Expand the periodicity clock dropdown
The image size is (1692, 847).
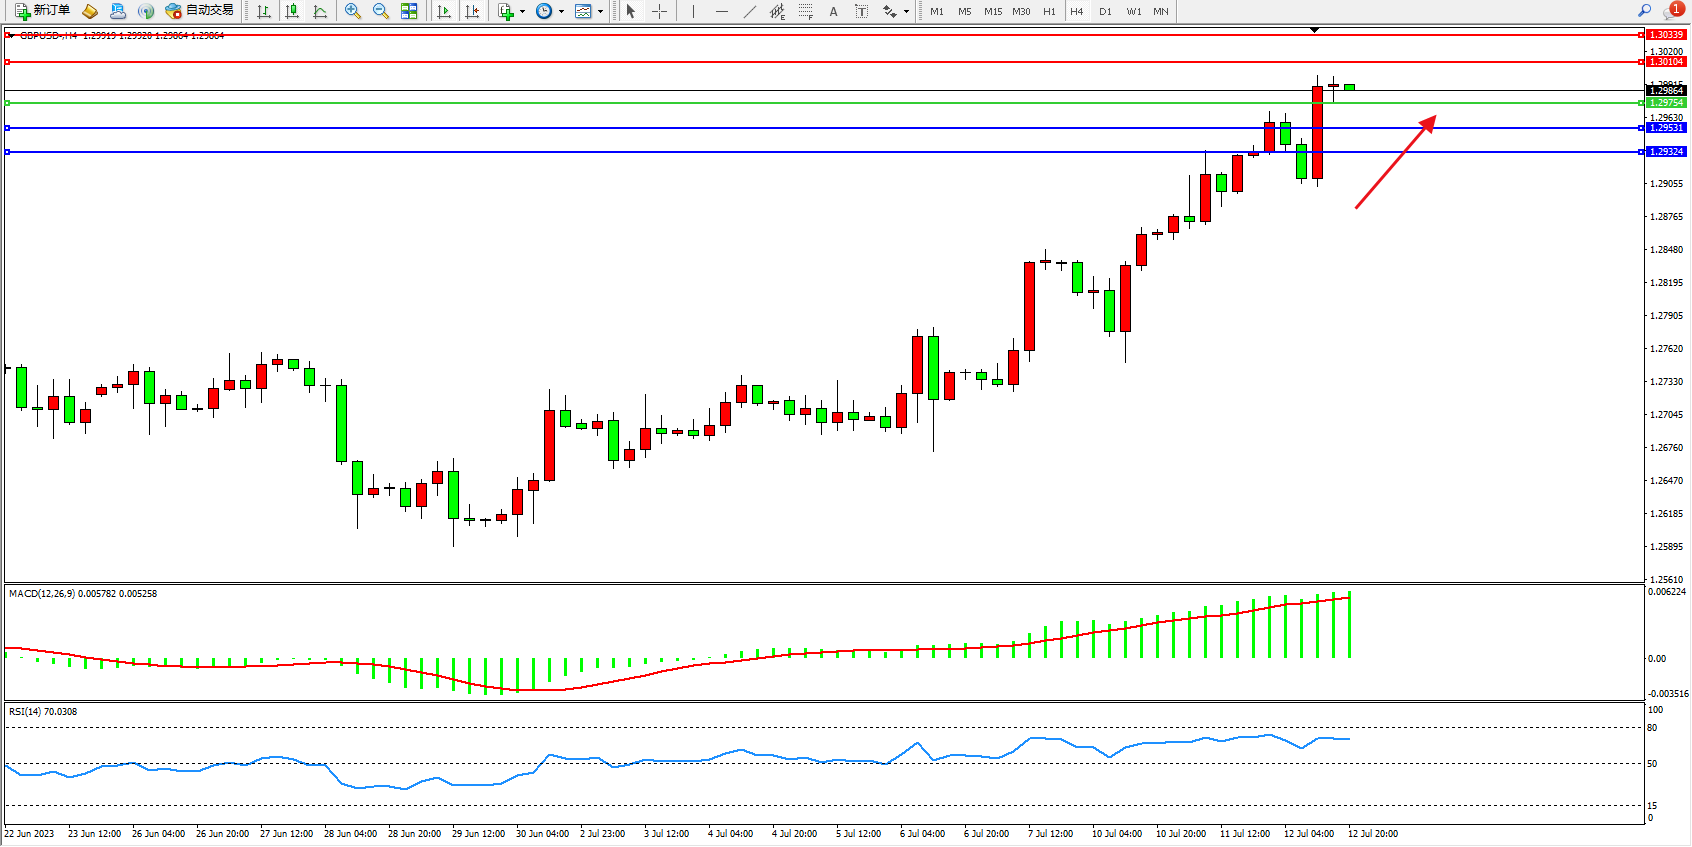click(x=561, y=12)
